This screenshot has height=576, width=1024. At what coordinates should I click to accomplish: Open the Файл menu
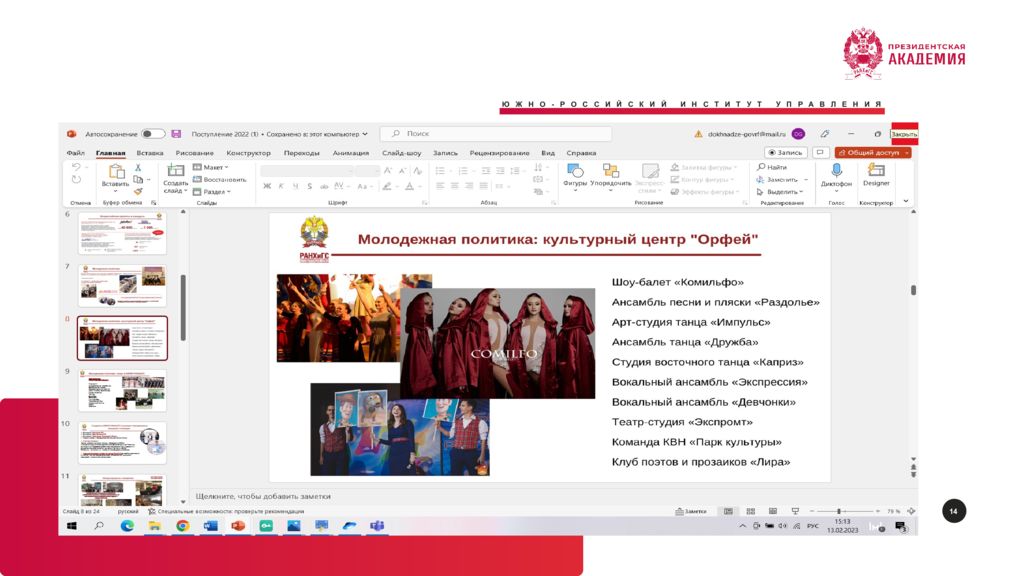click(75, 153)
